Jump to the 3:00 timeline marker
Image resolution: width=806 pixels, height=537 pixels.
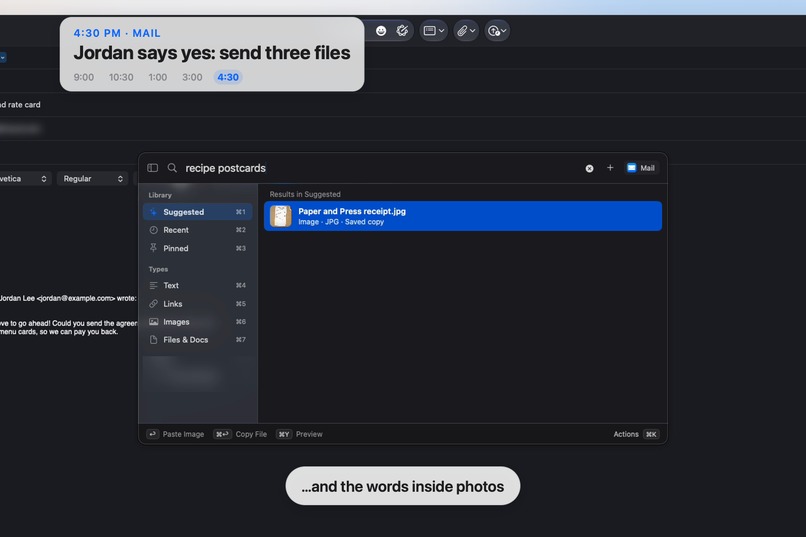point(192,77)
